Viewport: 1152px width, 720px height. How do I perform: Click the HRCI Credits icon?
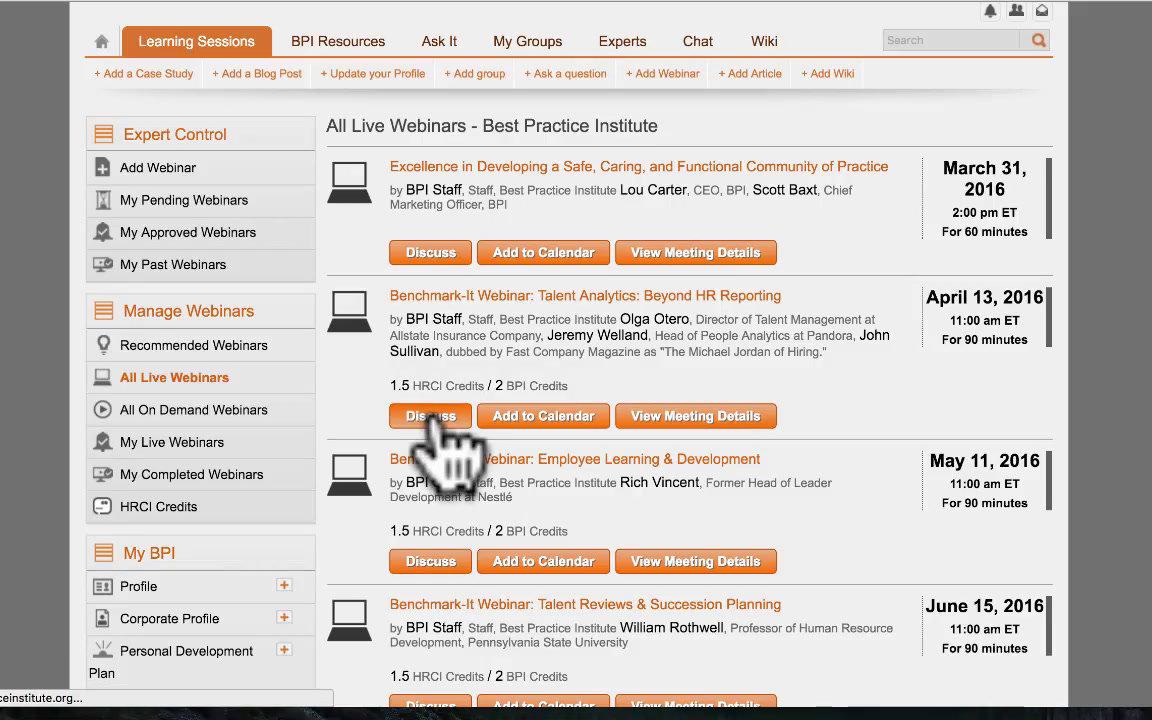click(x=103, y=506)
